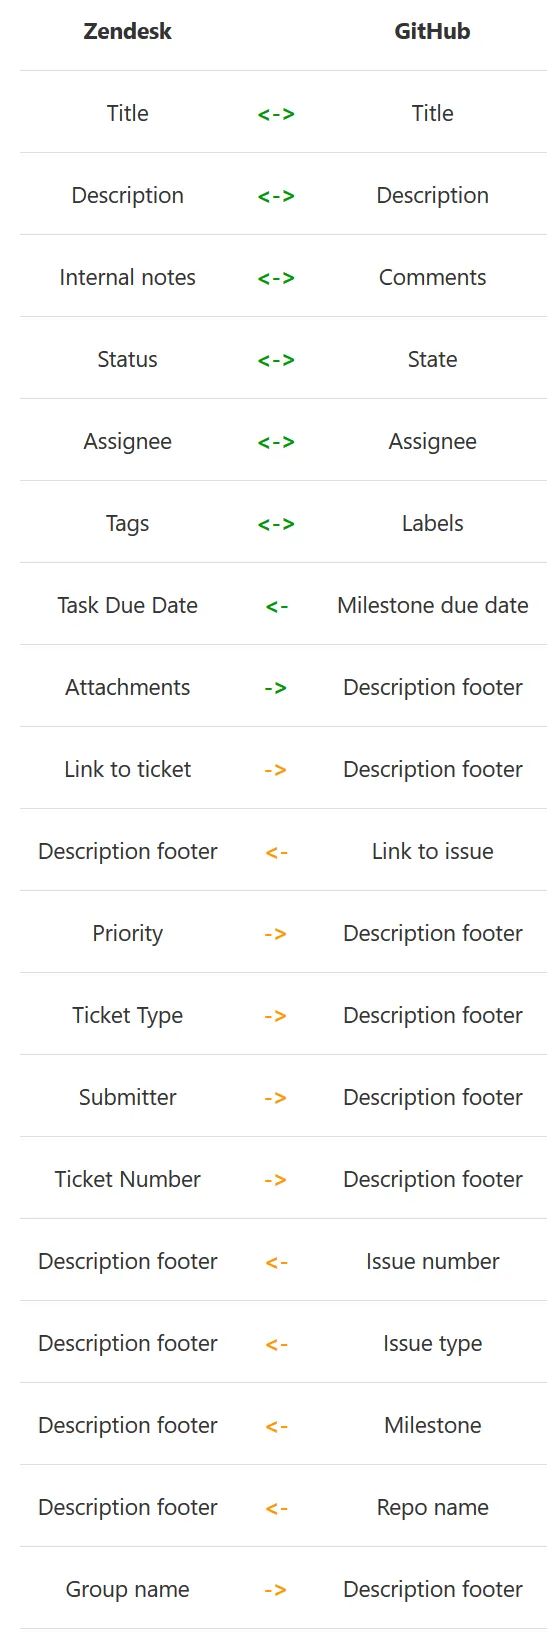Click the orange arrow beside Issue number

(x=277, y=1262)
